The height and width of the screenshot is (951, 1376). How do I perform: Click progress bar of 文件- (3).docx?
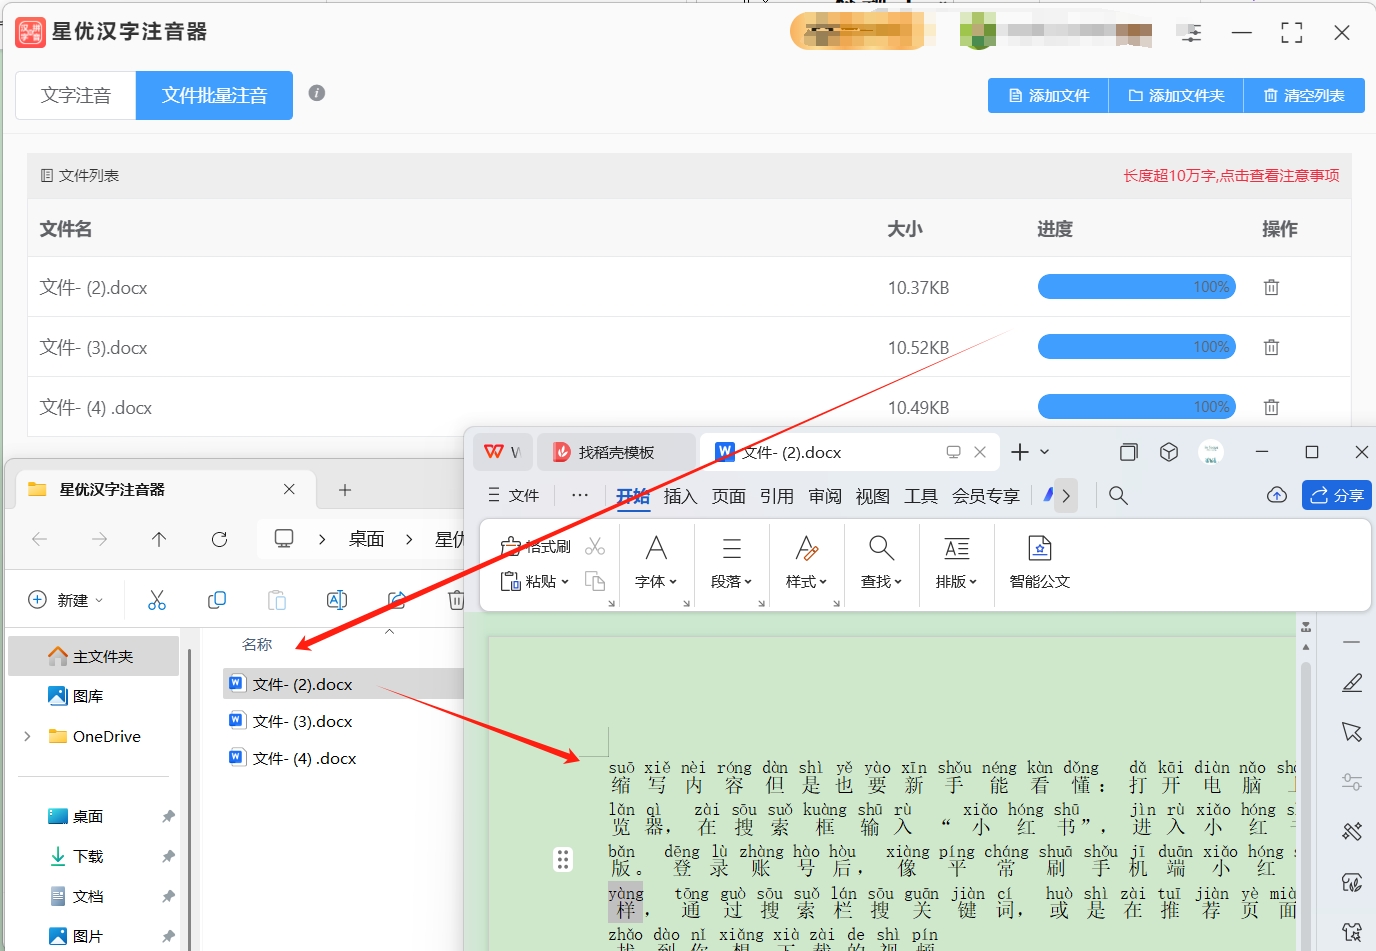(1137, 347)
